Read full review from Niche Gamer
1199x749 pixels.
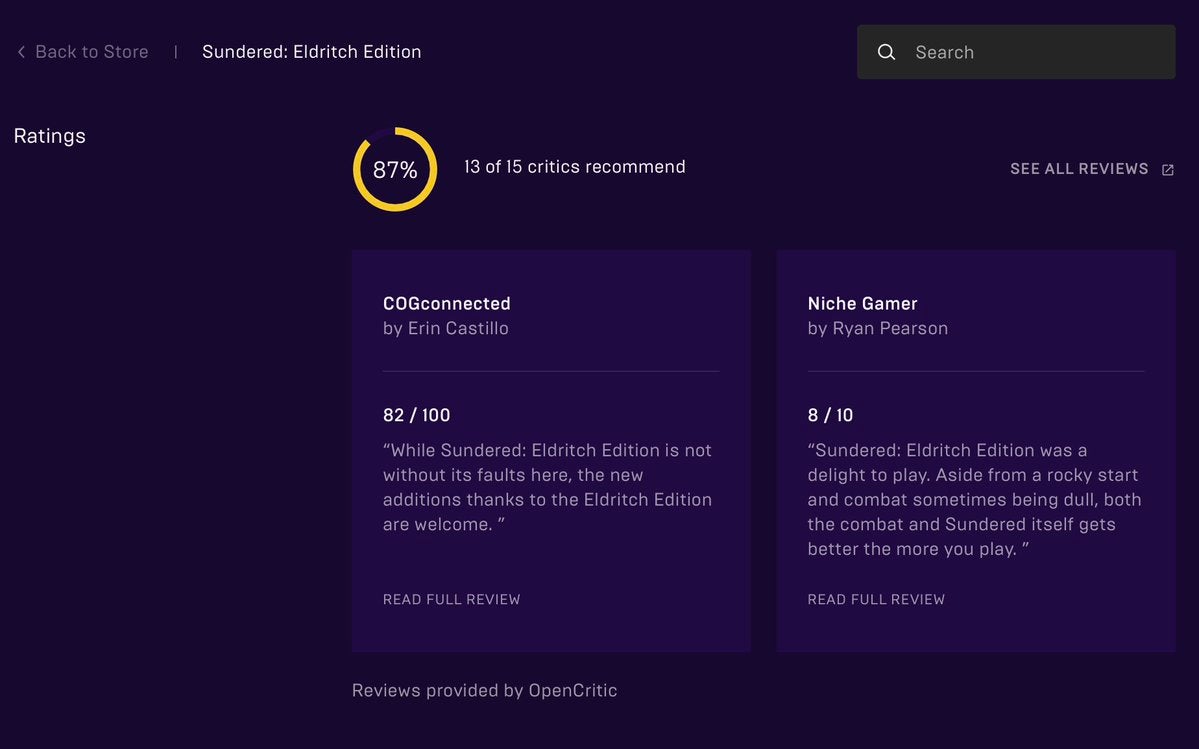point(876,599)
